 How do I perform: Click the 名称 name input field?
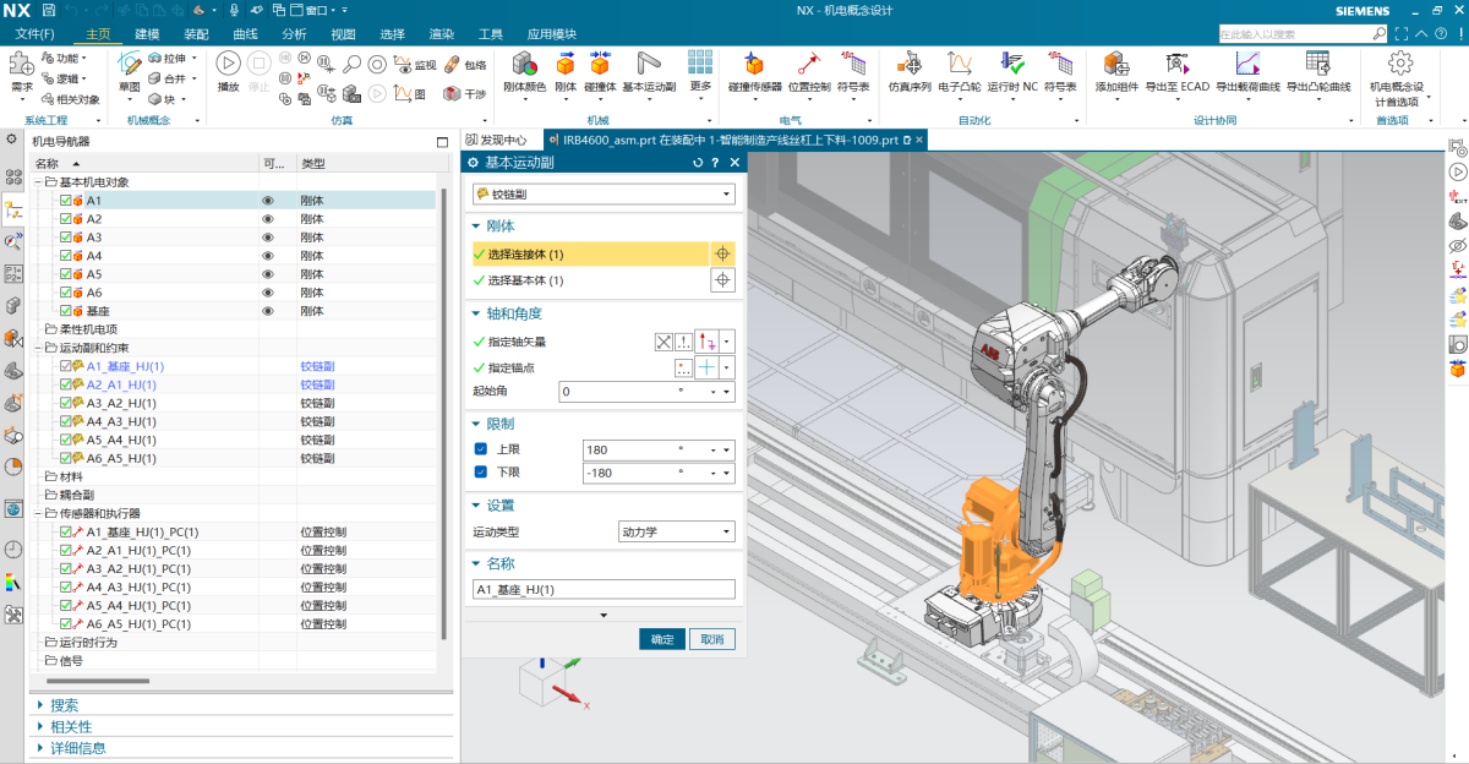[x=603, y=590]
